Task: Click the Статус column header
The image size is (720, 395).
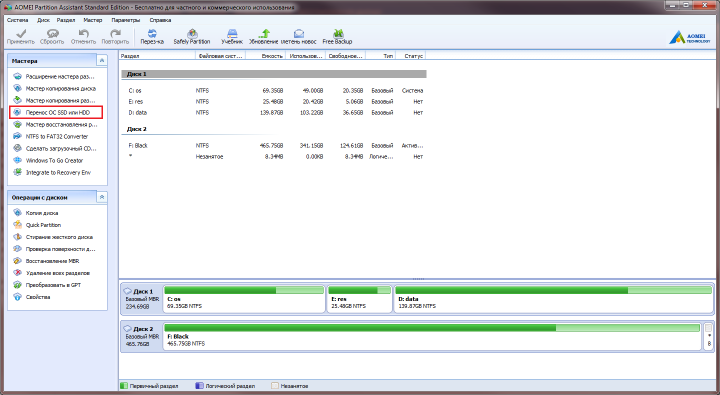Action: point(410,56)
